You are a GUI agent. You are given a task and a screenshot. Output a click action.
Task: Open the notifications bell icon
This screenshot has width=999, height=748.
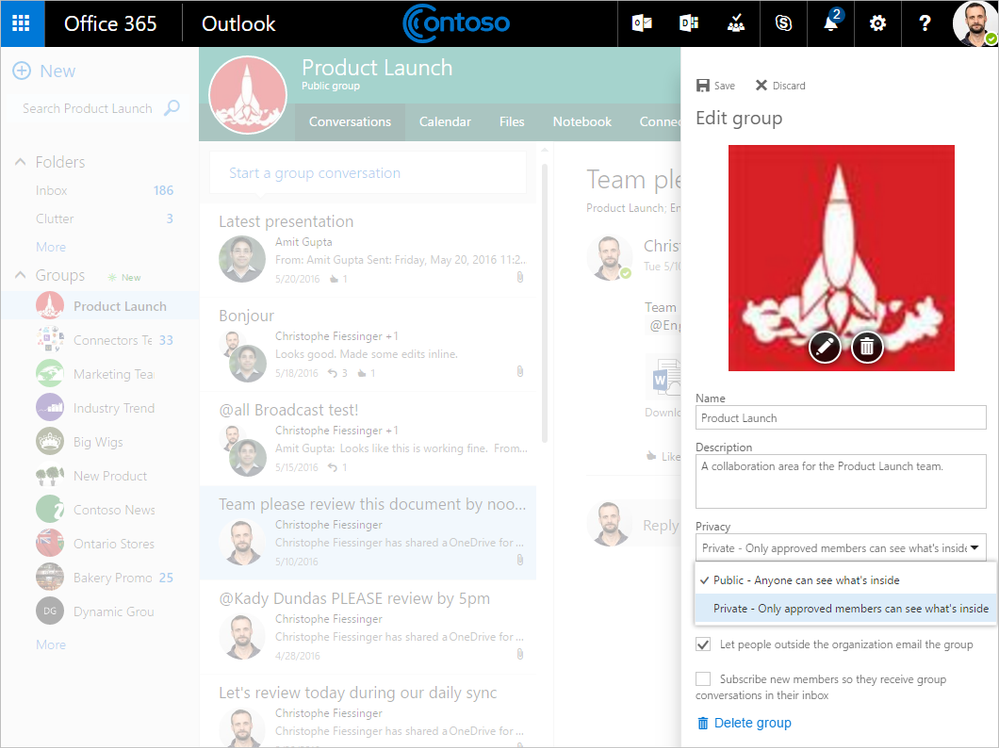(x=831, y=24)
